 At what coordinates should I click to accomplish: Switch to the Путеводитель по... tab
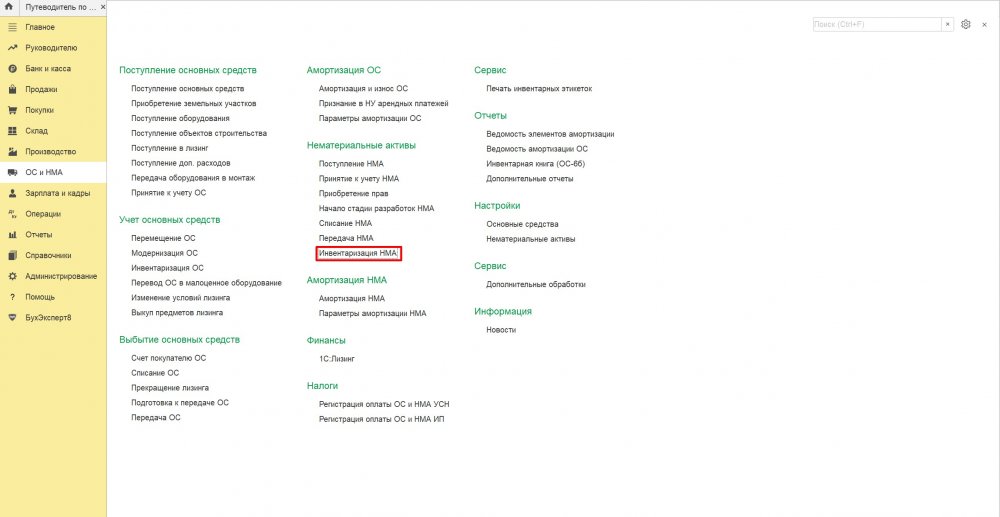(x=60, y=8)
